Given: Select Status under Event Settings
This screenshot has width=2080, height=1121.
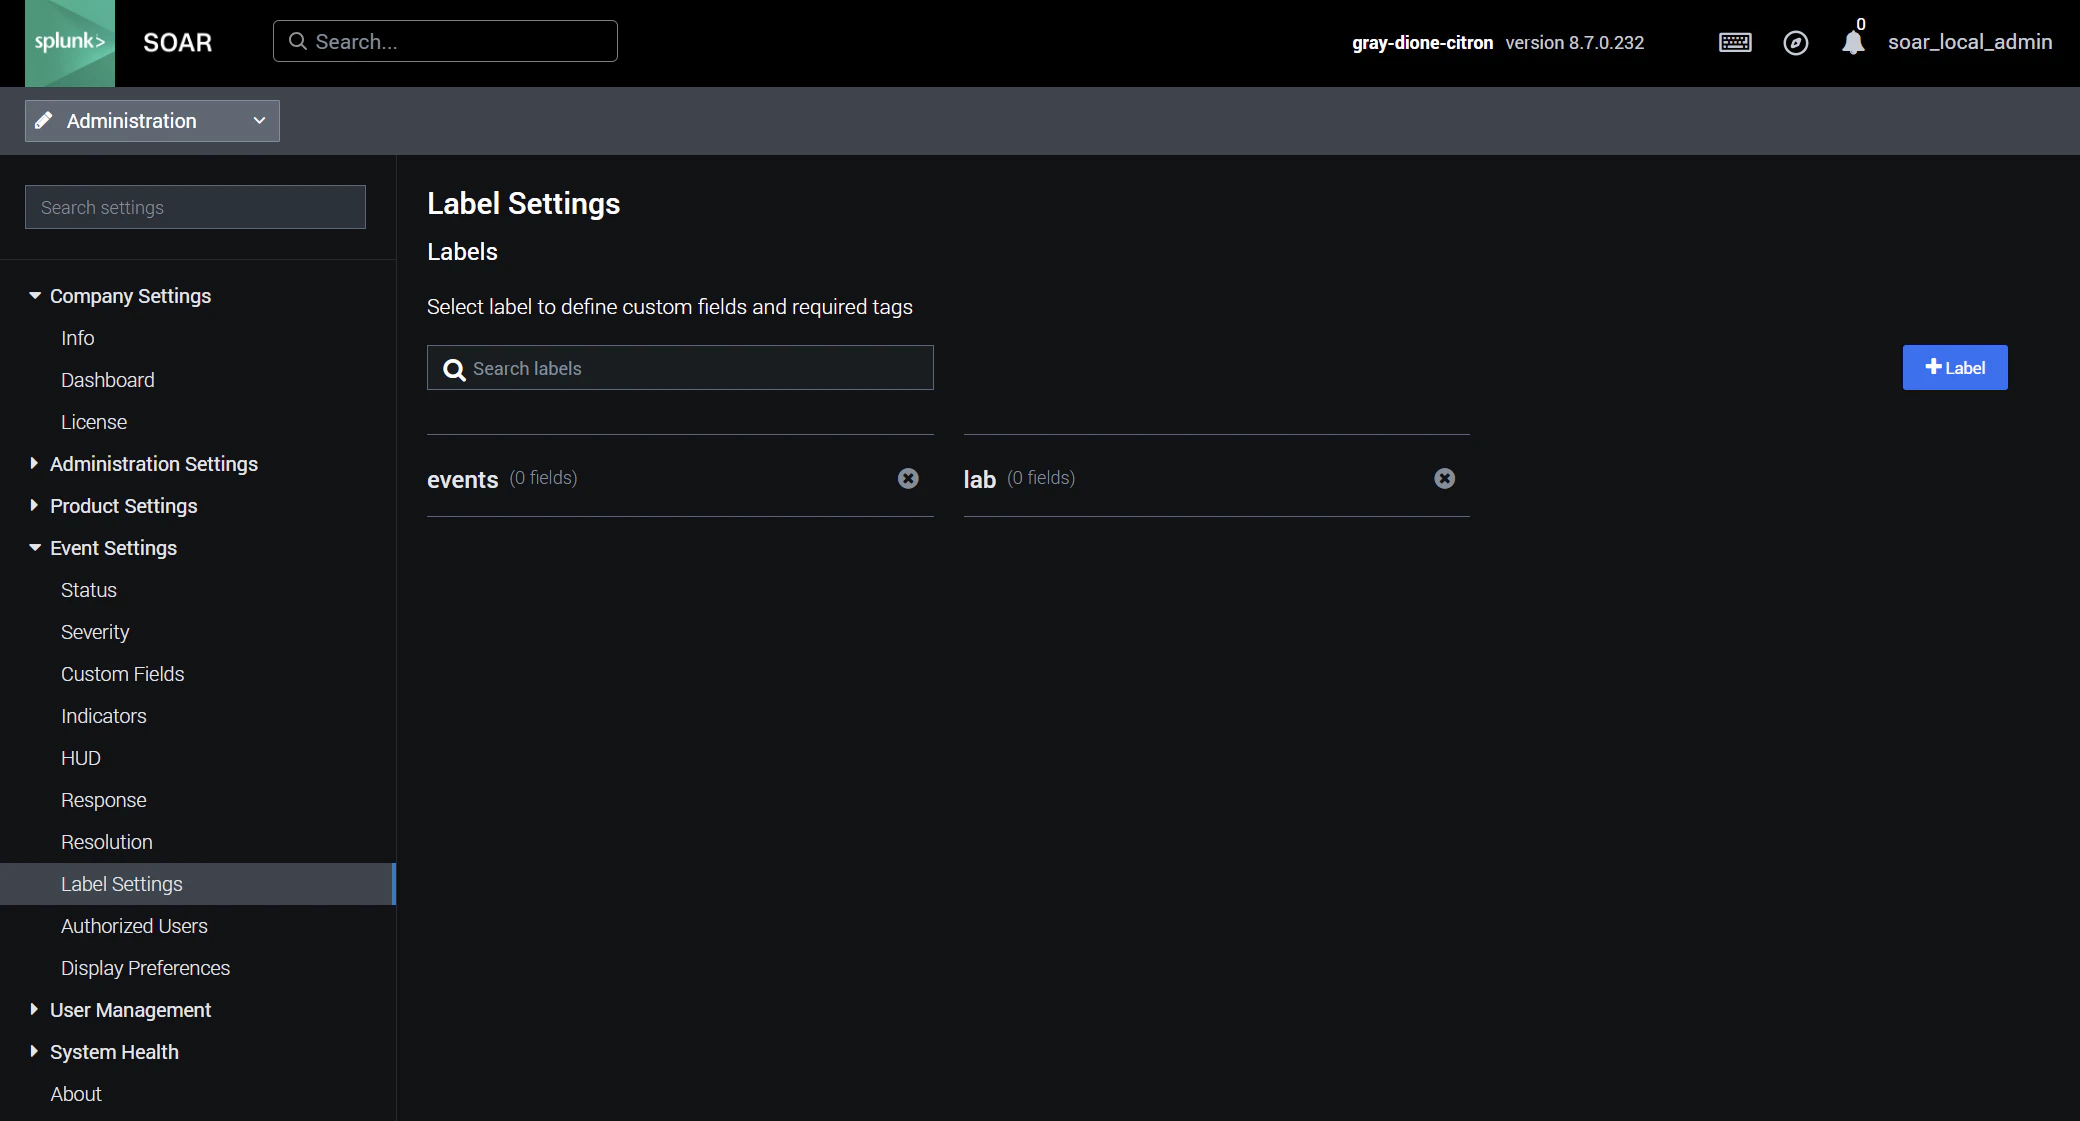Looking at the screenshot, I should pos(89,590).
